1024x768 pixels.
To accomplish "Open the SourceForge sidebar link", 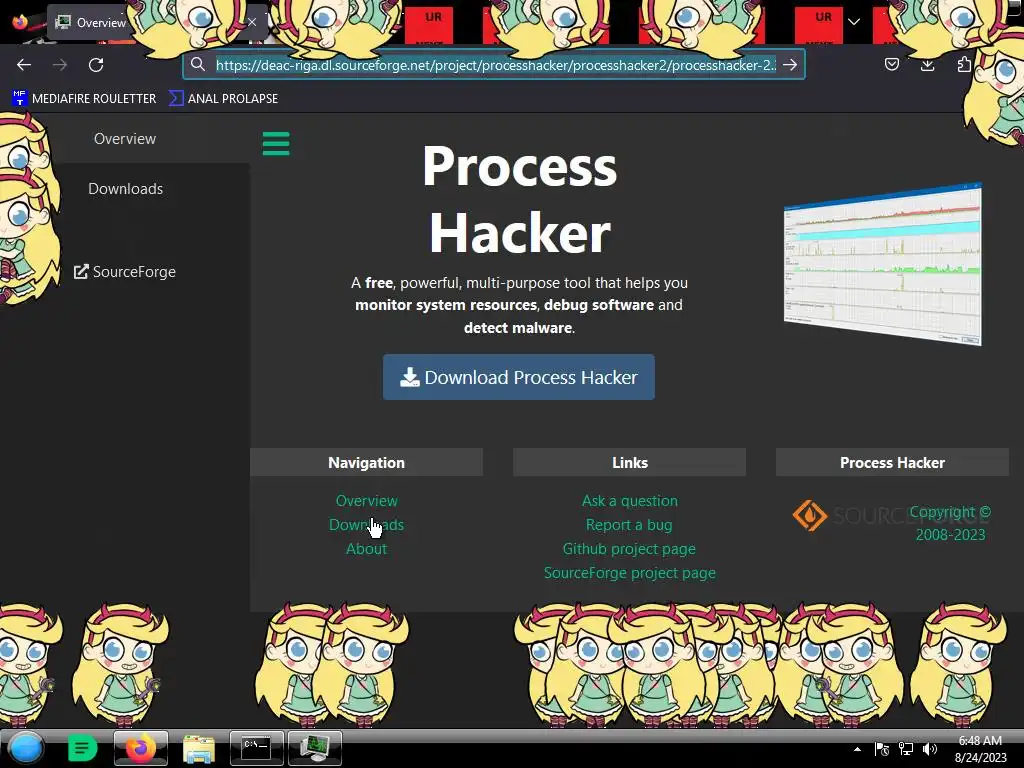I will coord(125,272).
